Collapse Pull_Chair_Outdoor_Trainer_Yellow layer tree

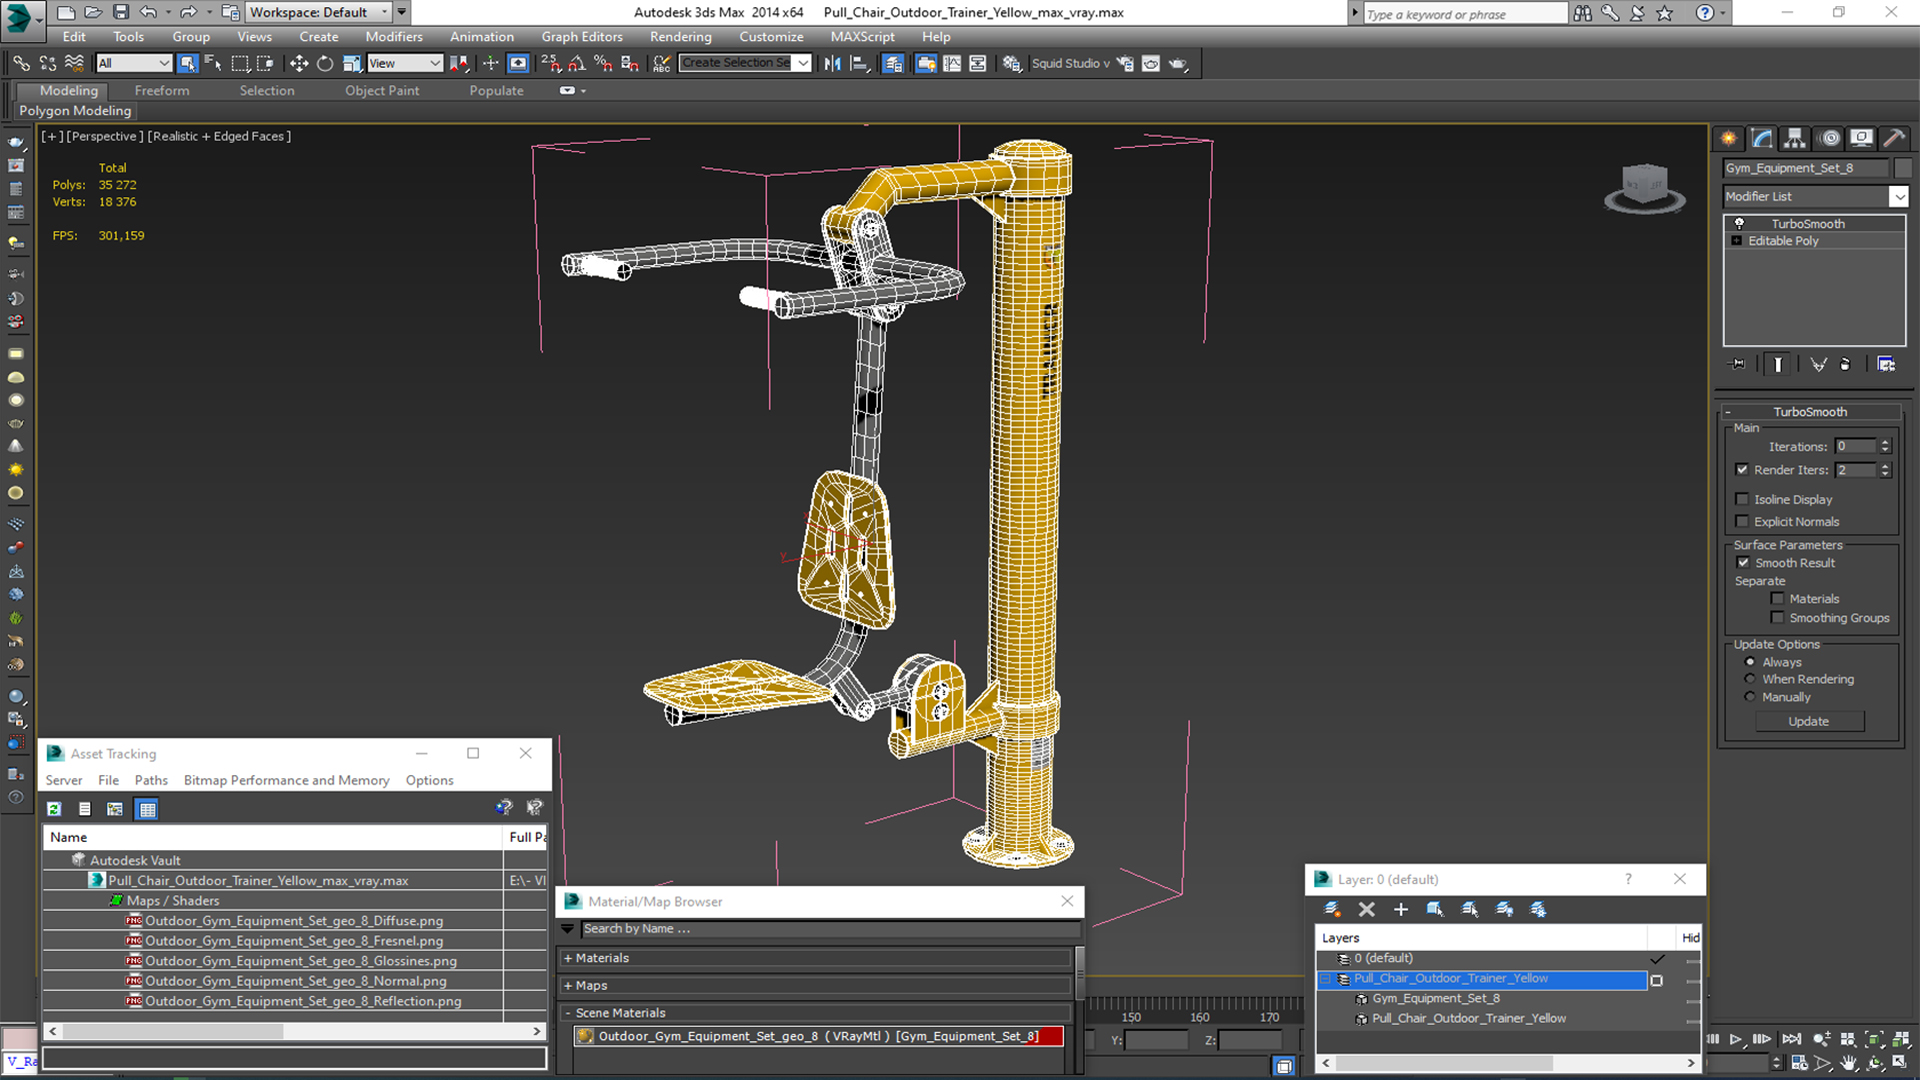click(x=1326, y=979)
